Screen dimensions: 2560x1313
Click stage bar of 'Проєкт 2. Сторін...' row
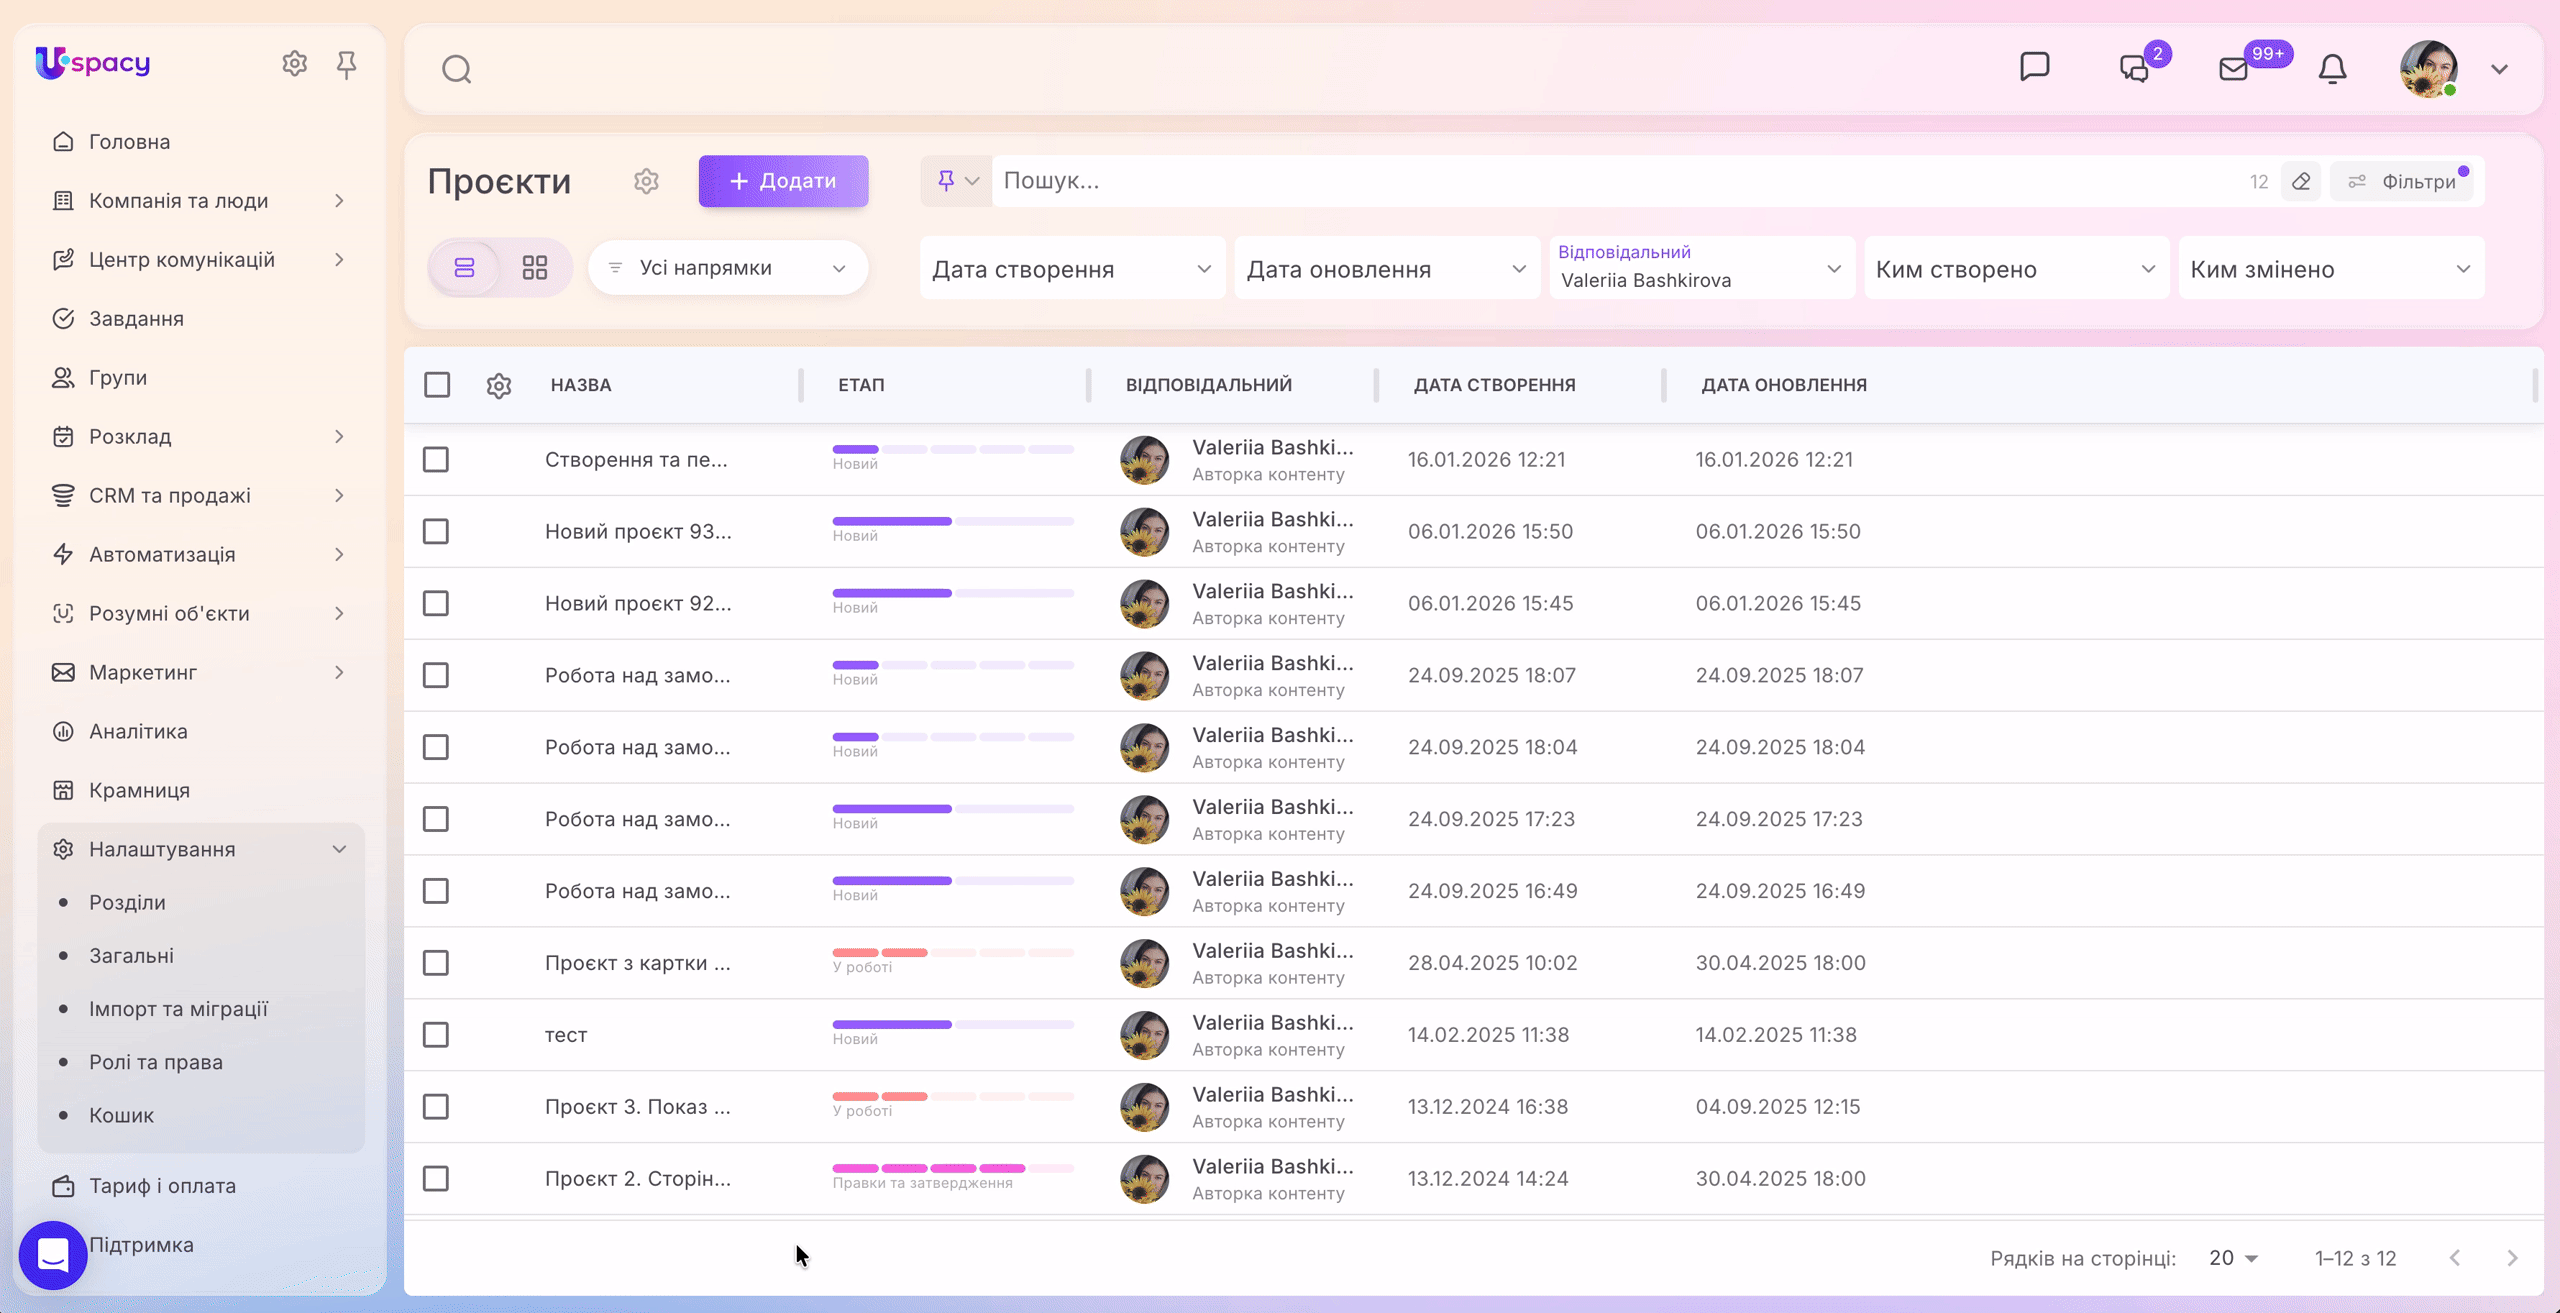(953, 1169)
